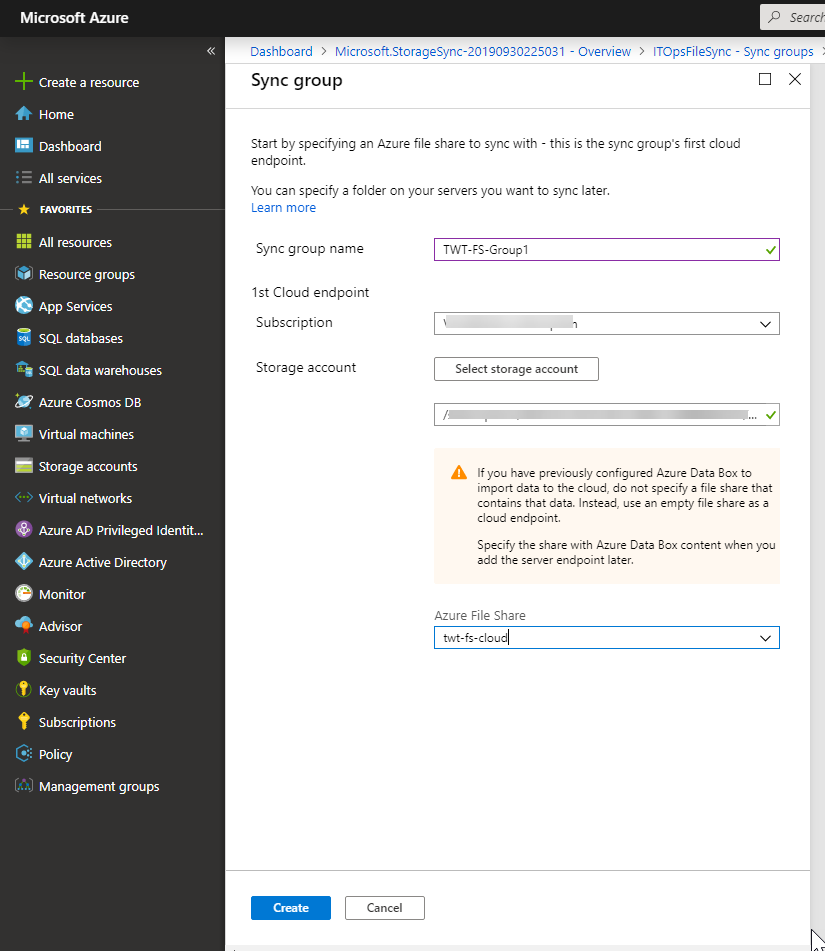
Task: Click the Azure AD Privileged Identity icon
Action: (x=24, y=529)
